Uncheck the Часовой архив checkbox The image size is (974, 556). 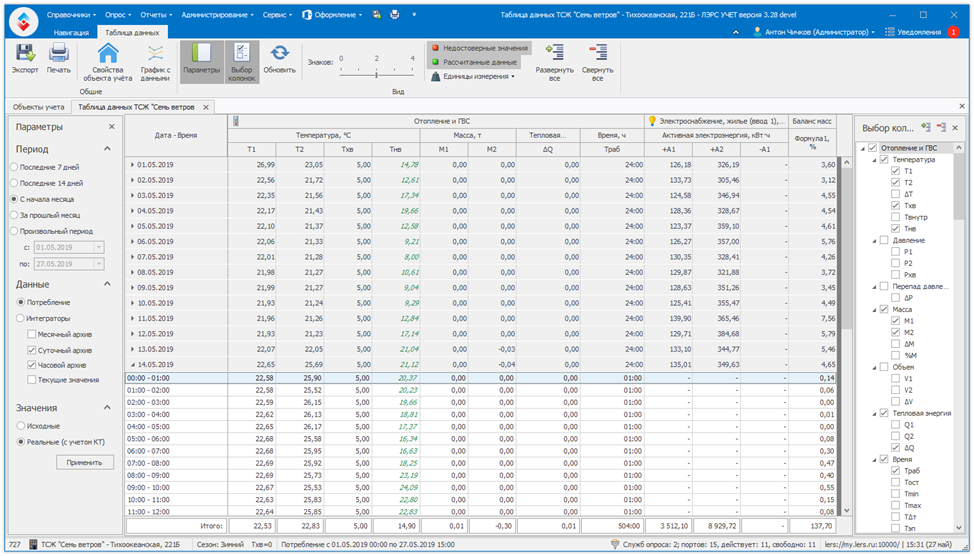click(31, 365)
